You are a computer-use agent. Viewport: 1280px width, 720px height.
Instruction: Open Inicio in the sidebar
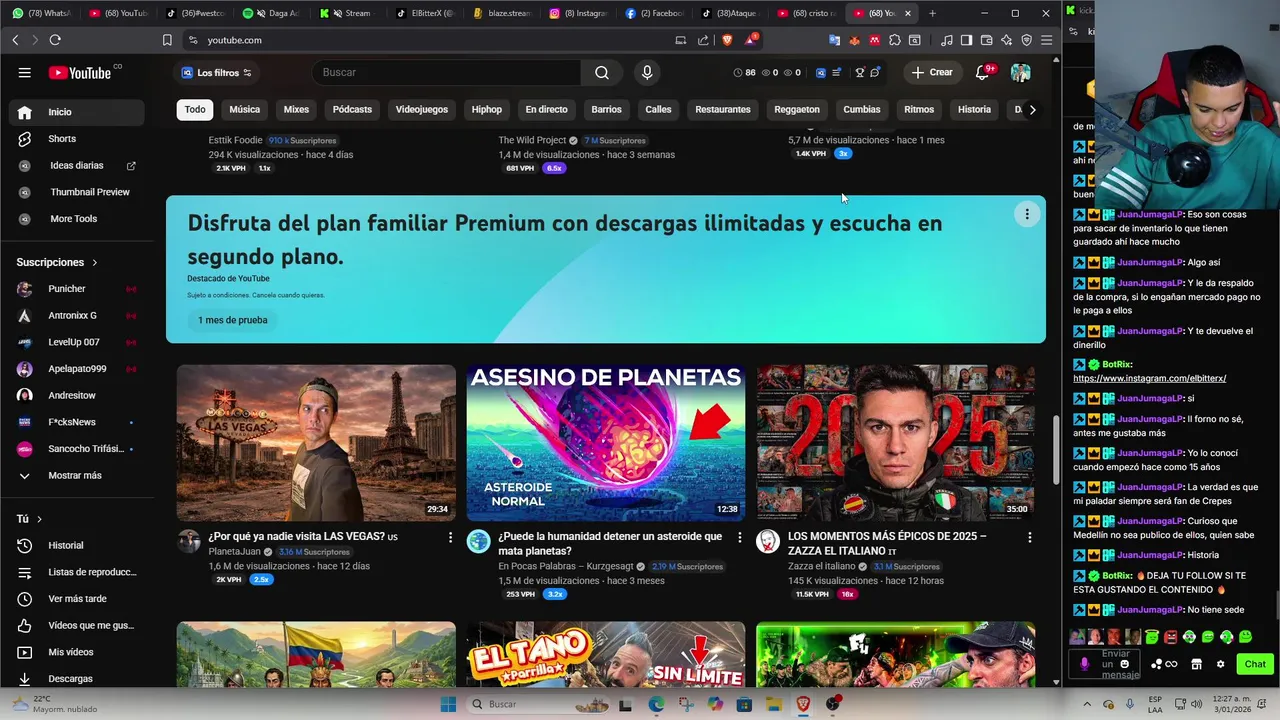click(76, 112)
